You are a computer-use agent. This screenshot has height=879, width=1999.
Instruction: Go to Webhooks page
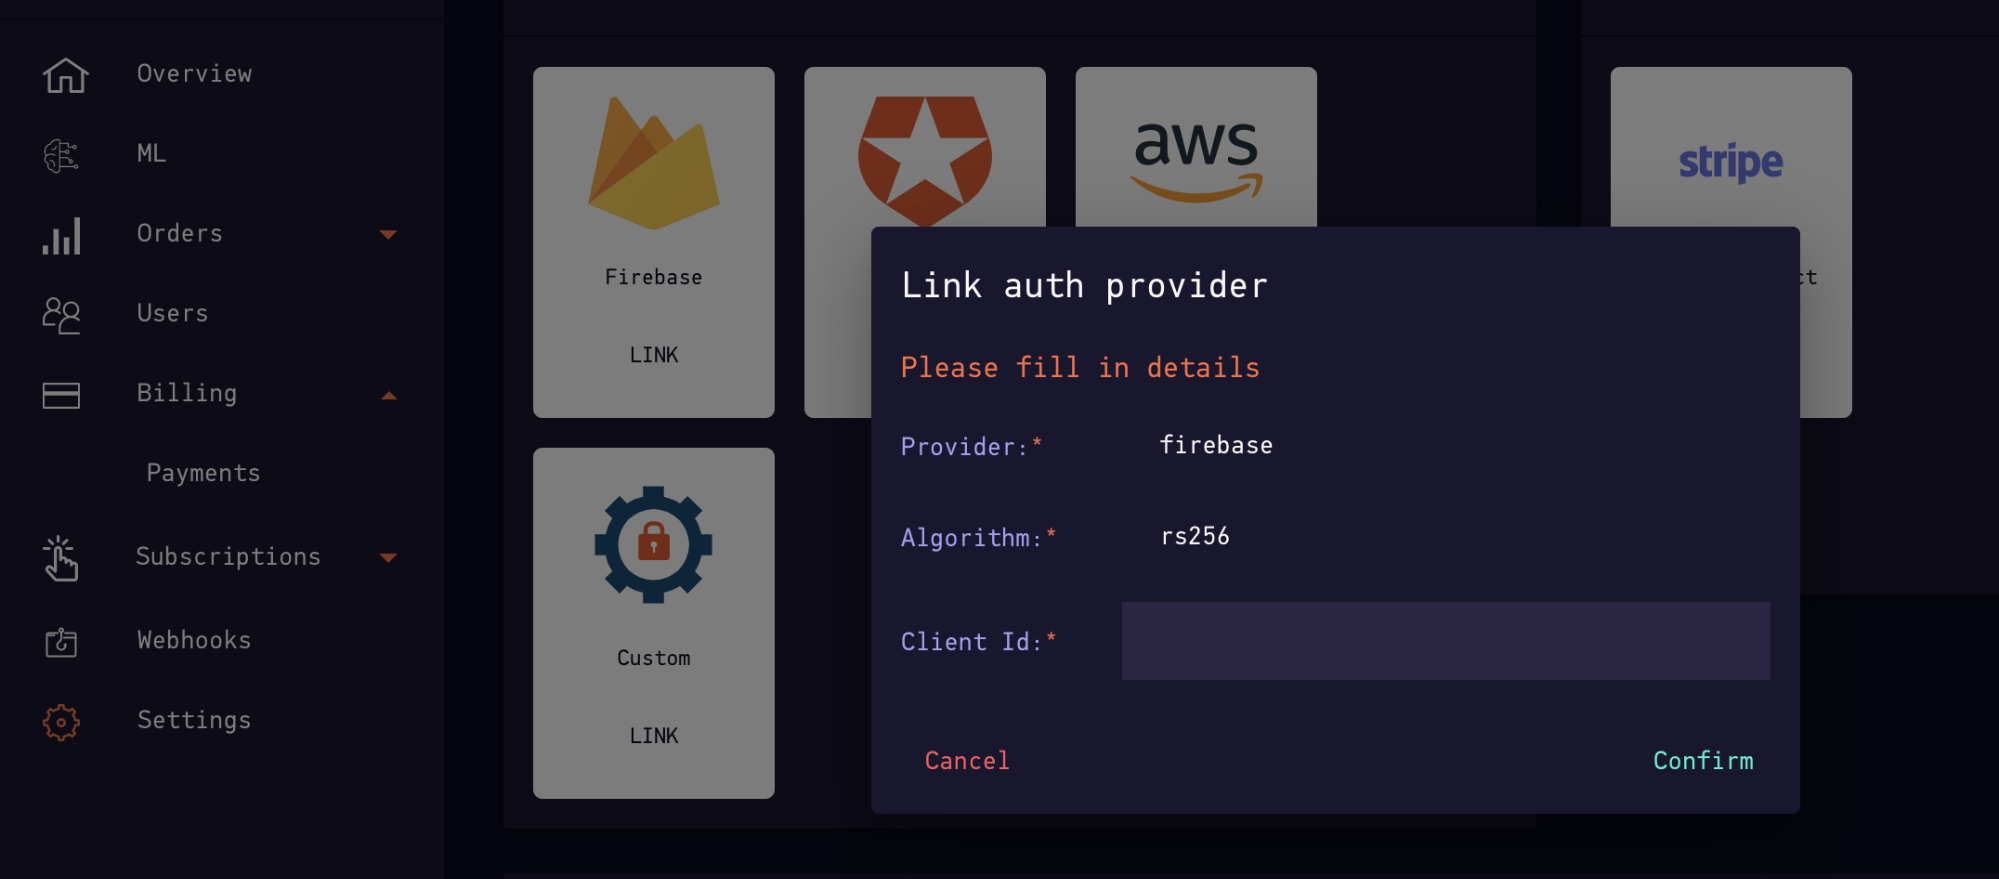tap(194, 640)
